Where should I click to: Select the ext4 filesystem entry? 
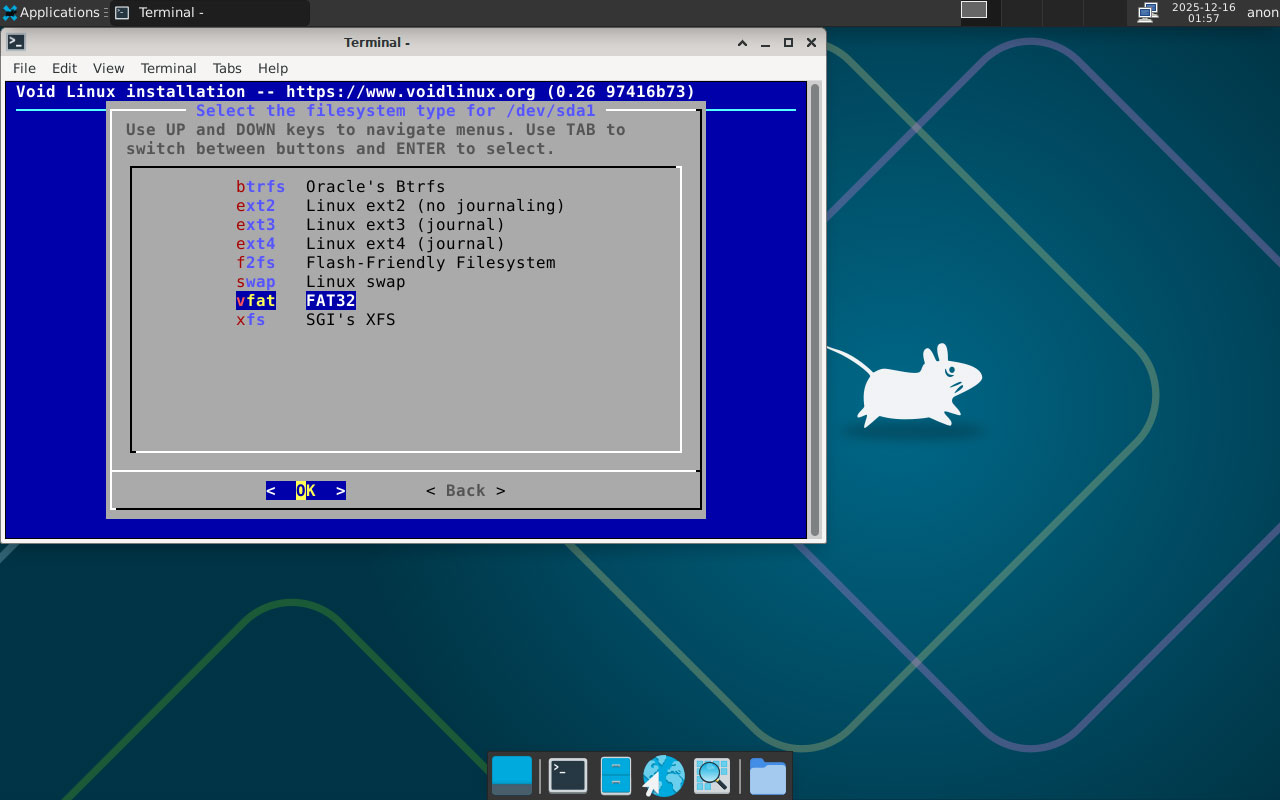[x=370, y=244]
